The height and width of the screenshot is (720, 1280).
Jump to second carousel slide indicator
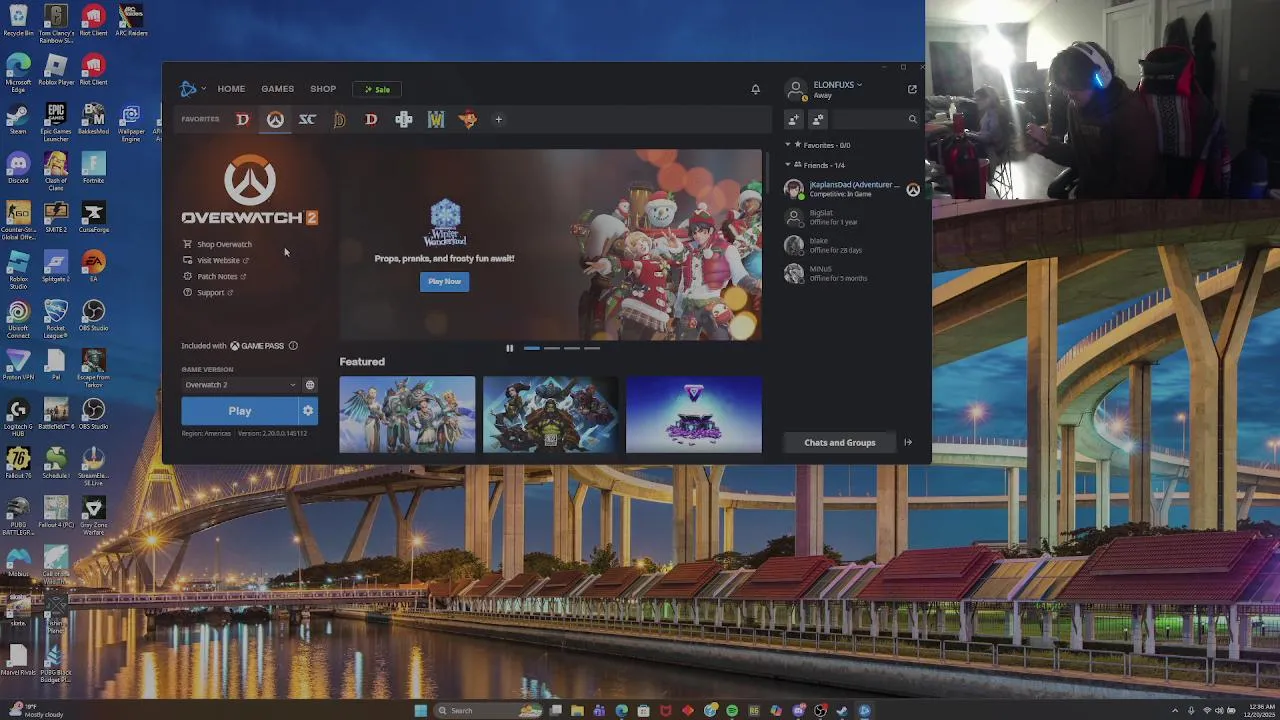coord(551,348)
